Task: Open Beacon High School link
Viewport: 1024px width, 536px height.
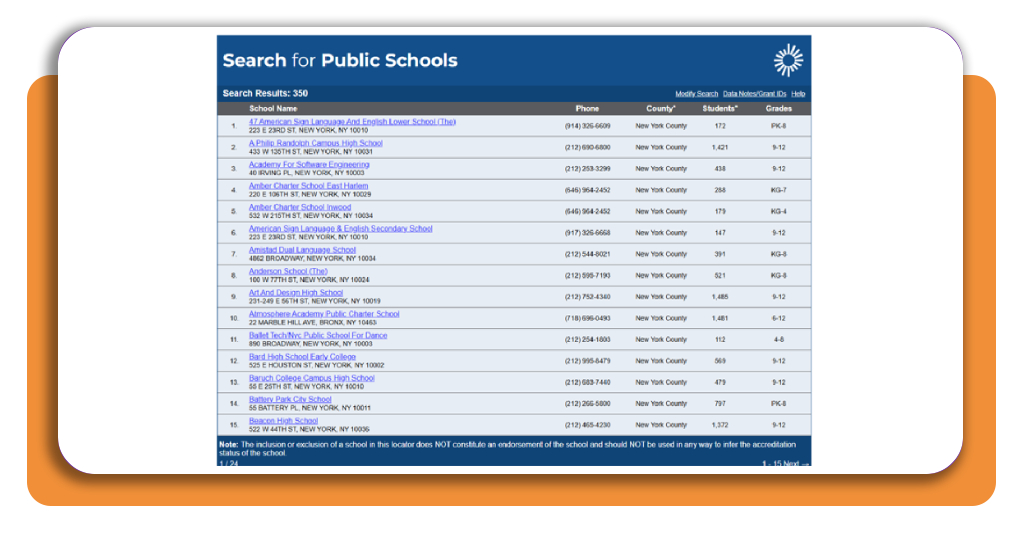Action: [283, 421]
